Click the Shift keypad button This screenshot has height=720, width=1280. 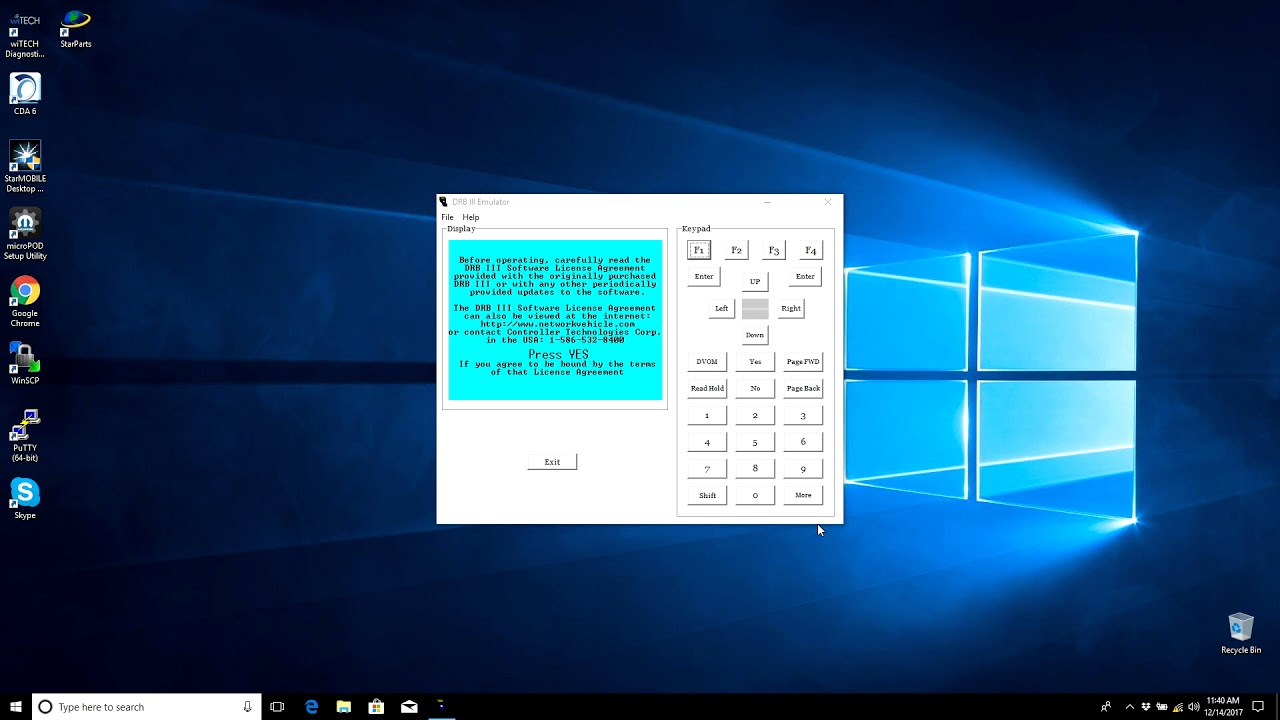707,495
